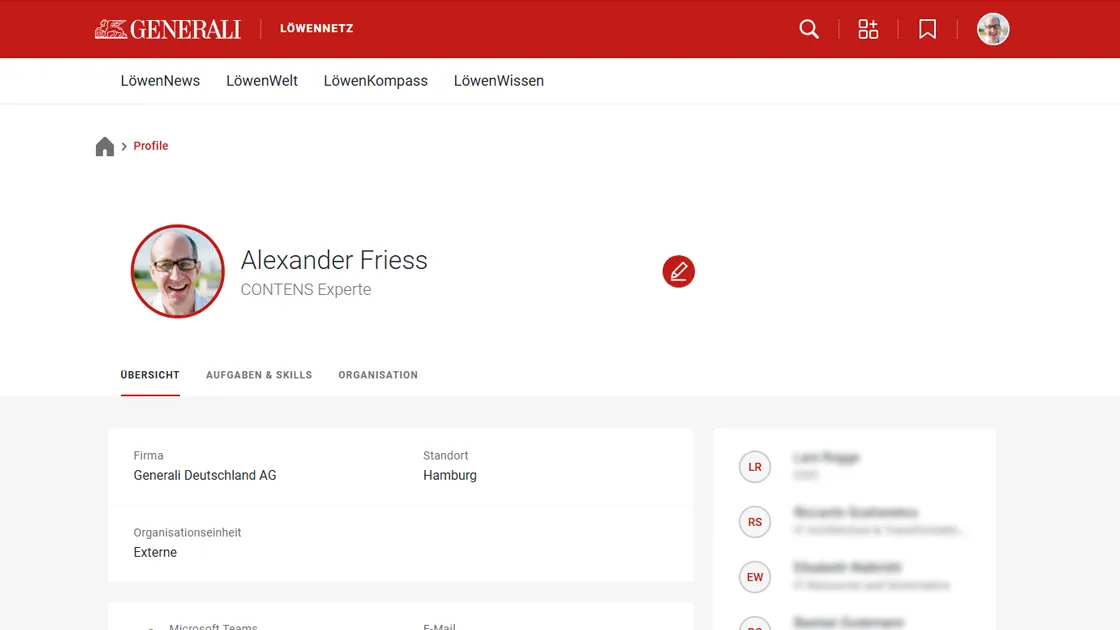Edit the profile with the red pencil icon
Image resolution: width=1120 pixels, height=630 pixels.
pyautogui.click(x=679, y=271)
